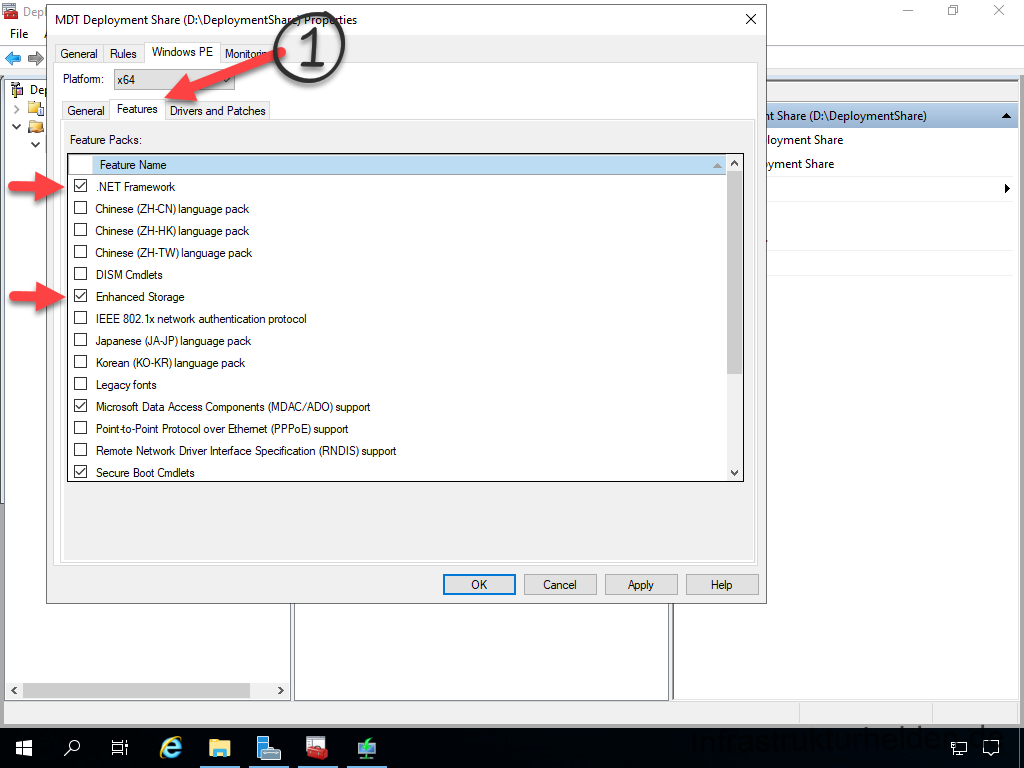Click the feature list scroll up arrow
The height and width of the screenshot is (768, 1024).
pos(735,163)
